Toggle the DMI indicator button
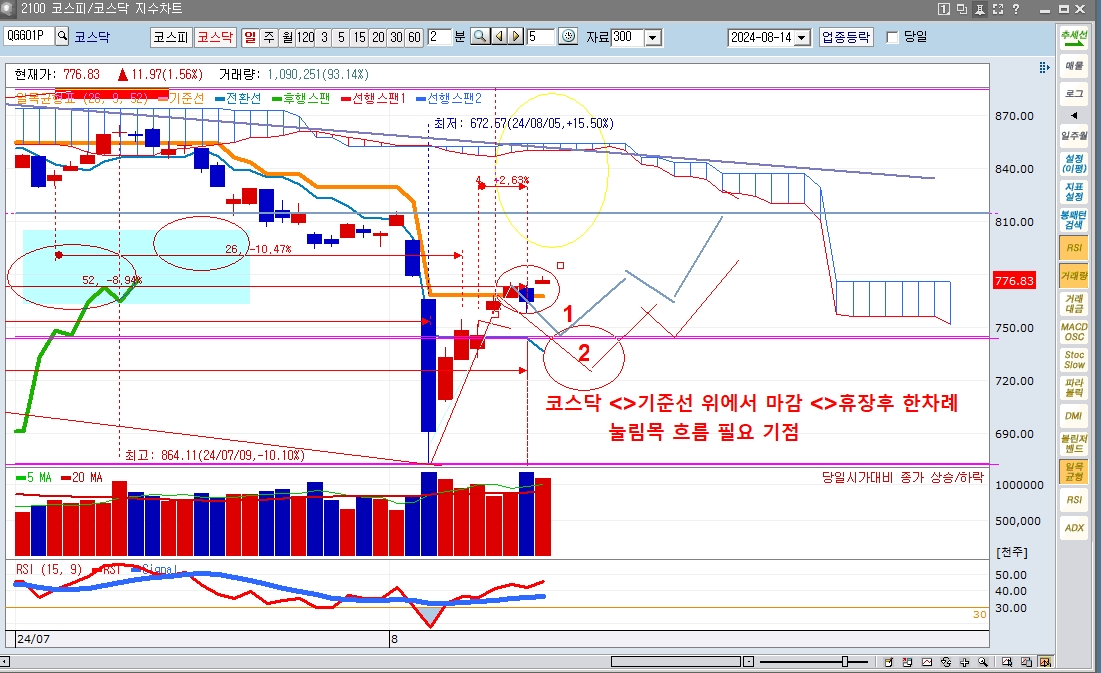This screenshot has height=673, width=1101. pos(1074,416)
